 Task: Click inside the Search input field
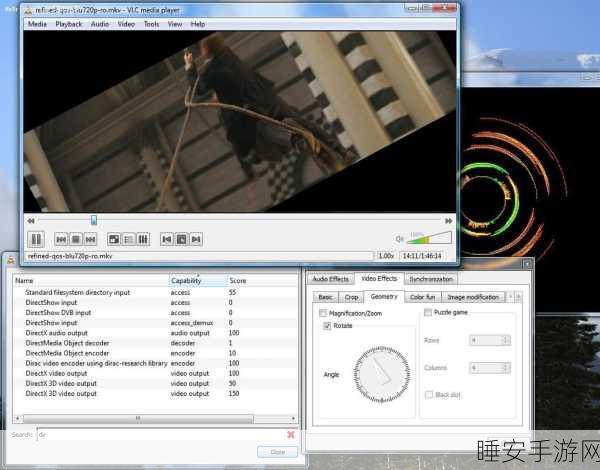tap(161, 435)
